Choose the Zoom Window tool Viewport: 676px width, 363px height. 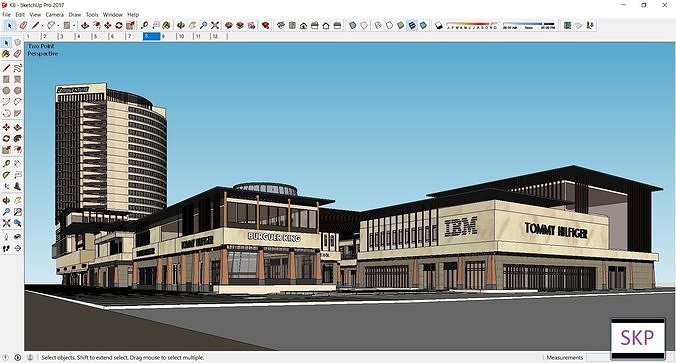tap(17, 212)
